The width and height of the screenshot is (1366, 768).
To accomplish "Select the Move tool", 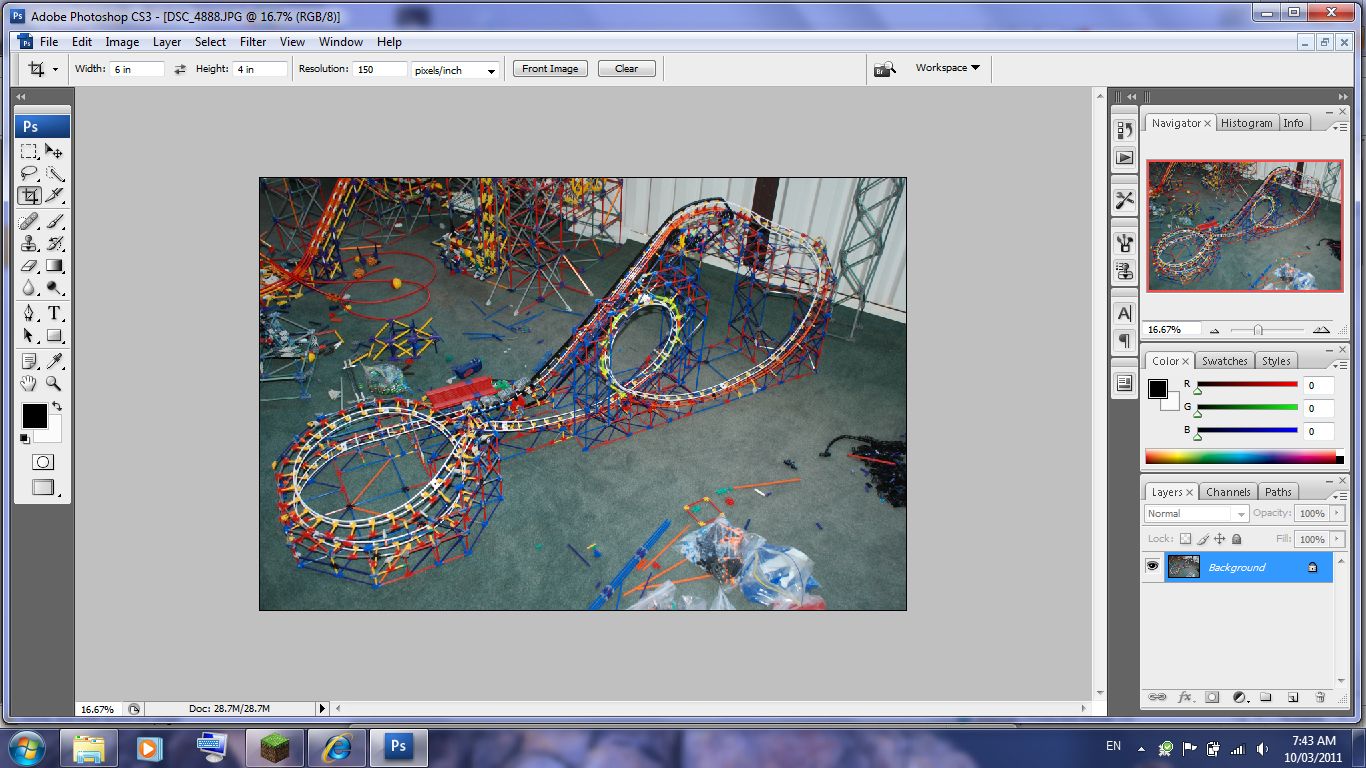I will click(54, 151).
